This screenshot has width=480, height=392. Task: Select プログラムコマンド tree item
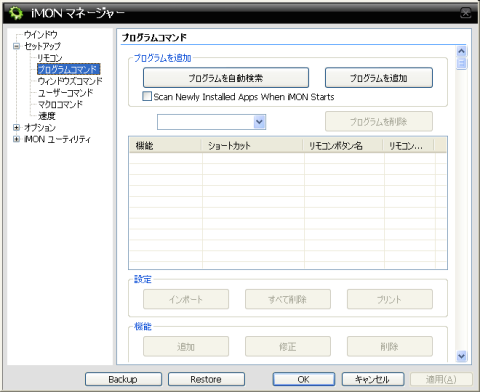click(68, 69)
